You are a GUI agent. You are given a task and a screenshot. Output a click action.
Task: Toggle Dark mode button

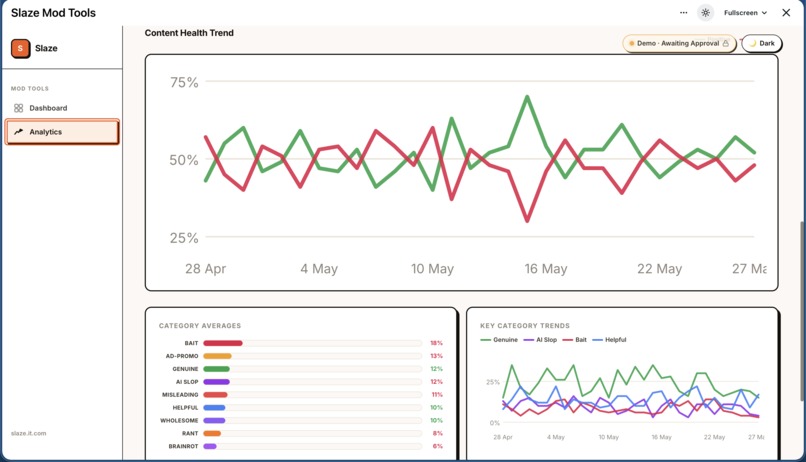[762, 43]
